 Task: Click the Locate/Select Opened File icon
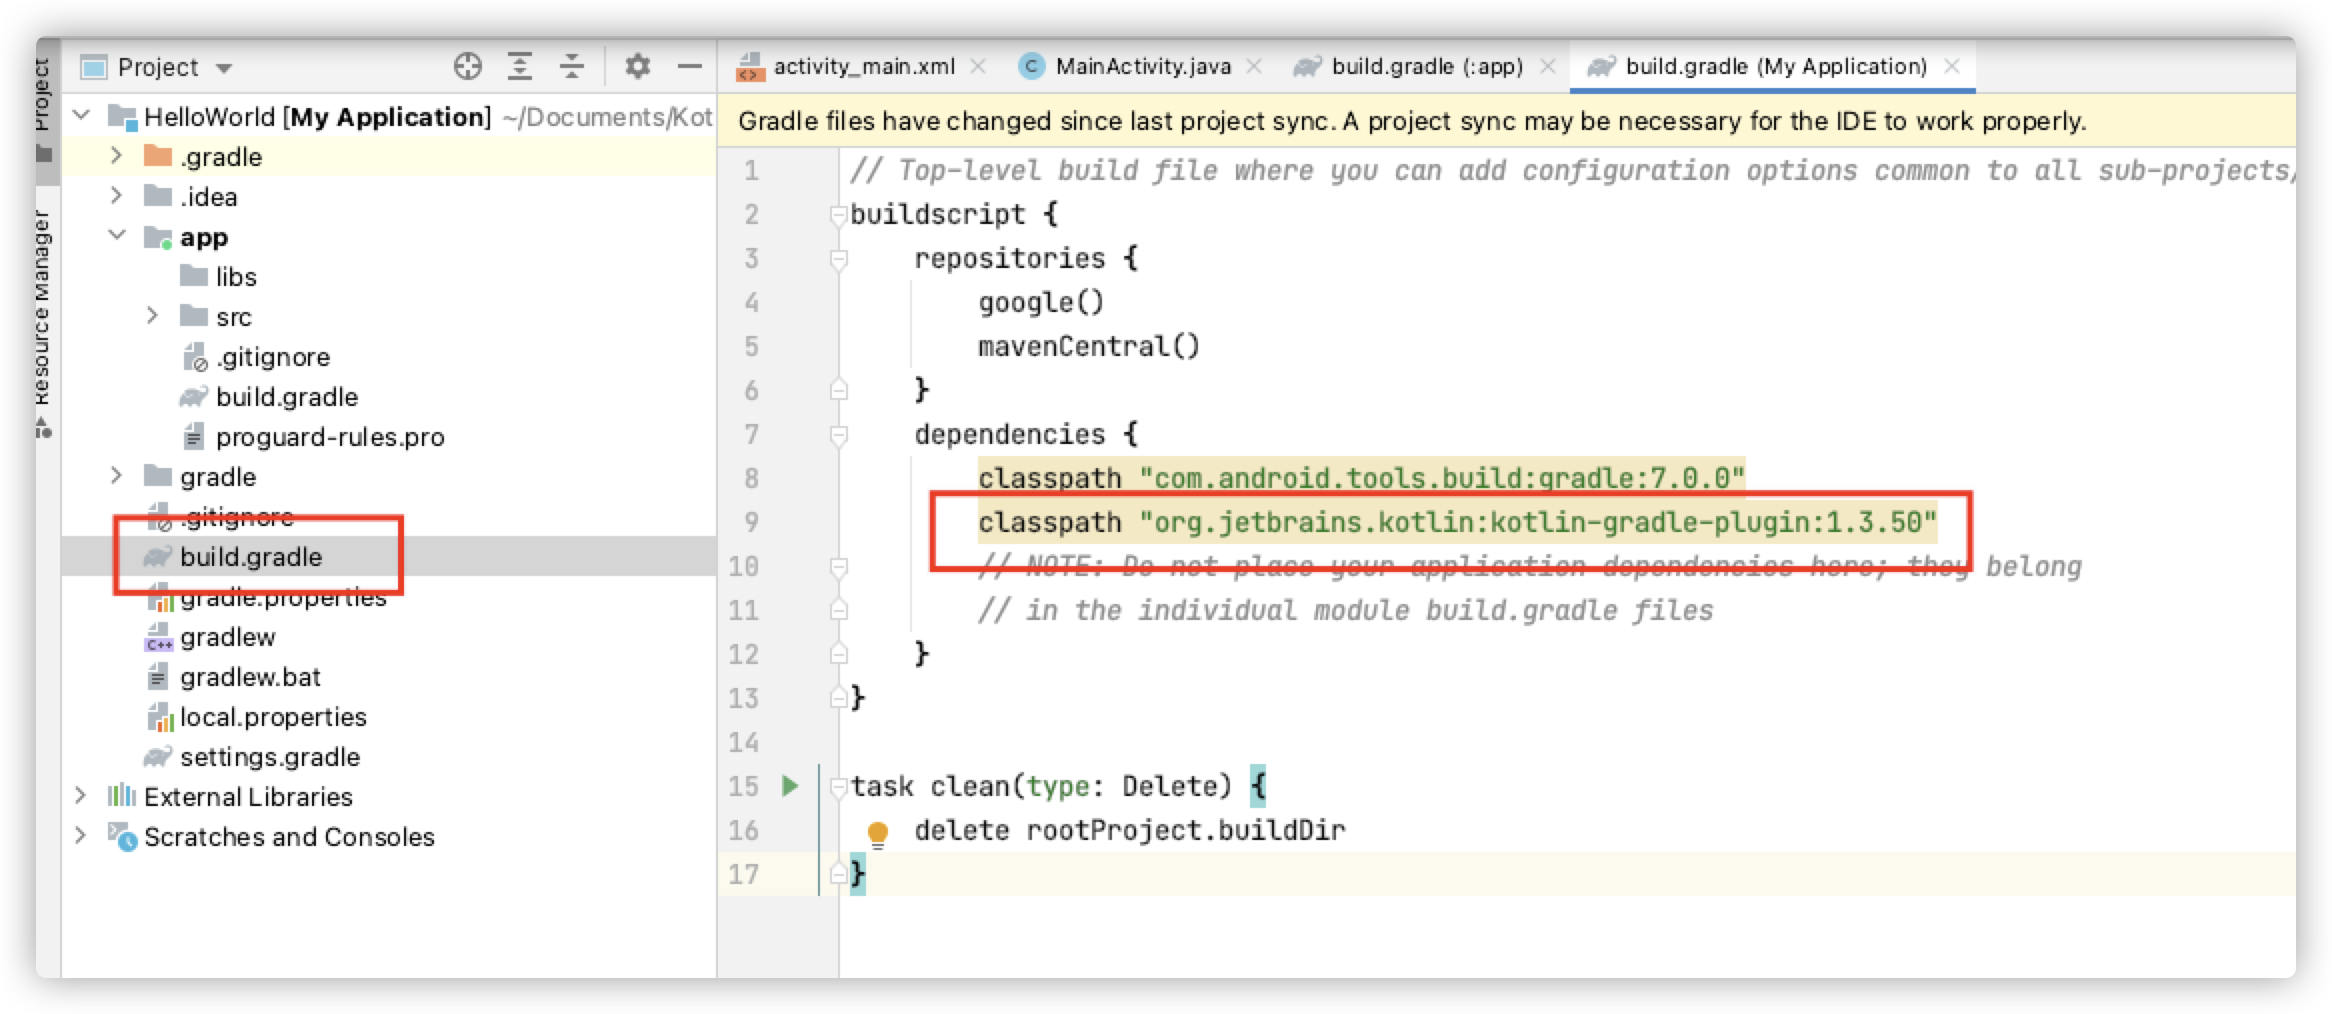click(x=466, y=66)
